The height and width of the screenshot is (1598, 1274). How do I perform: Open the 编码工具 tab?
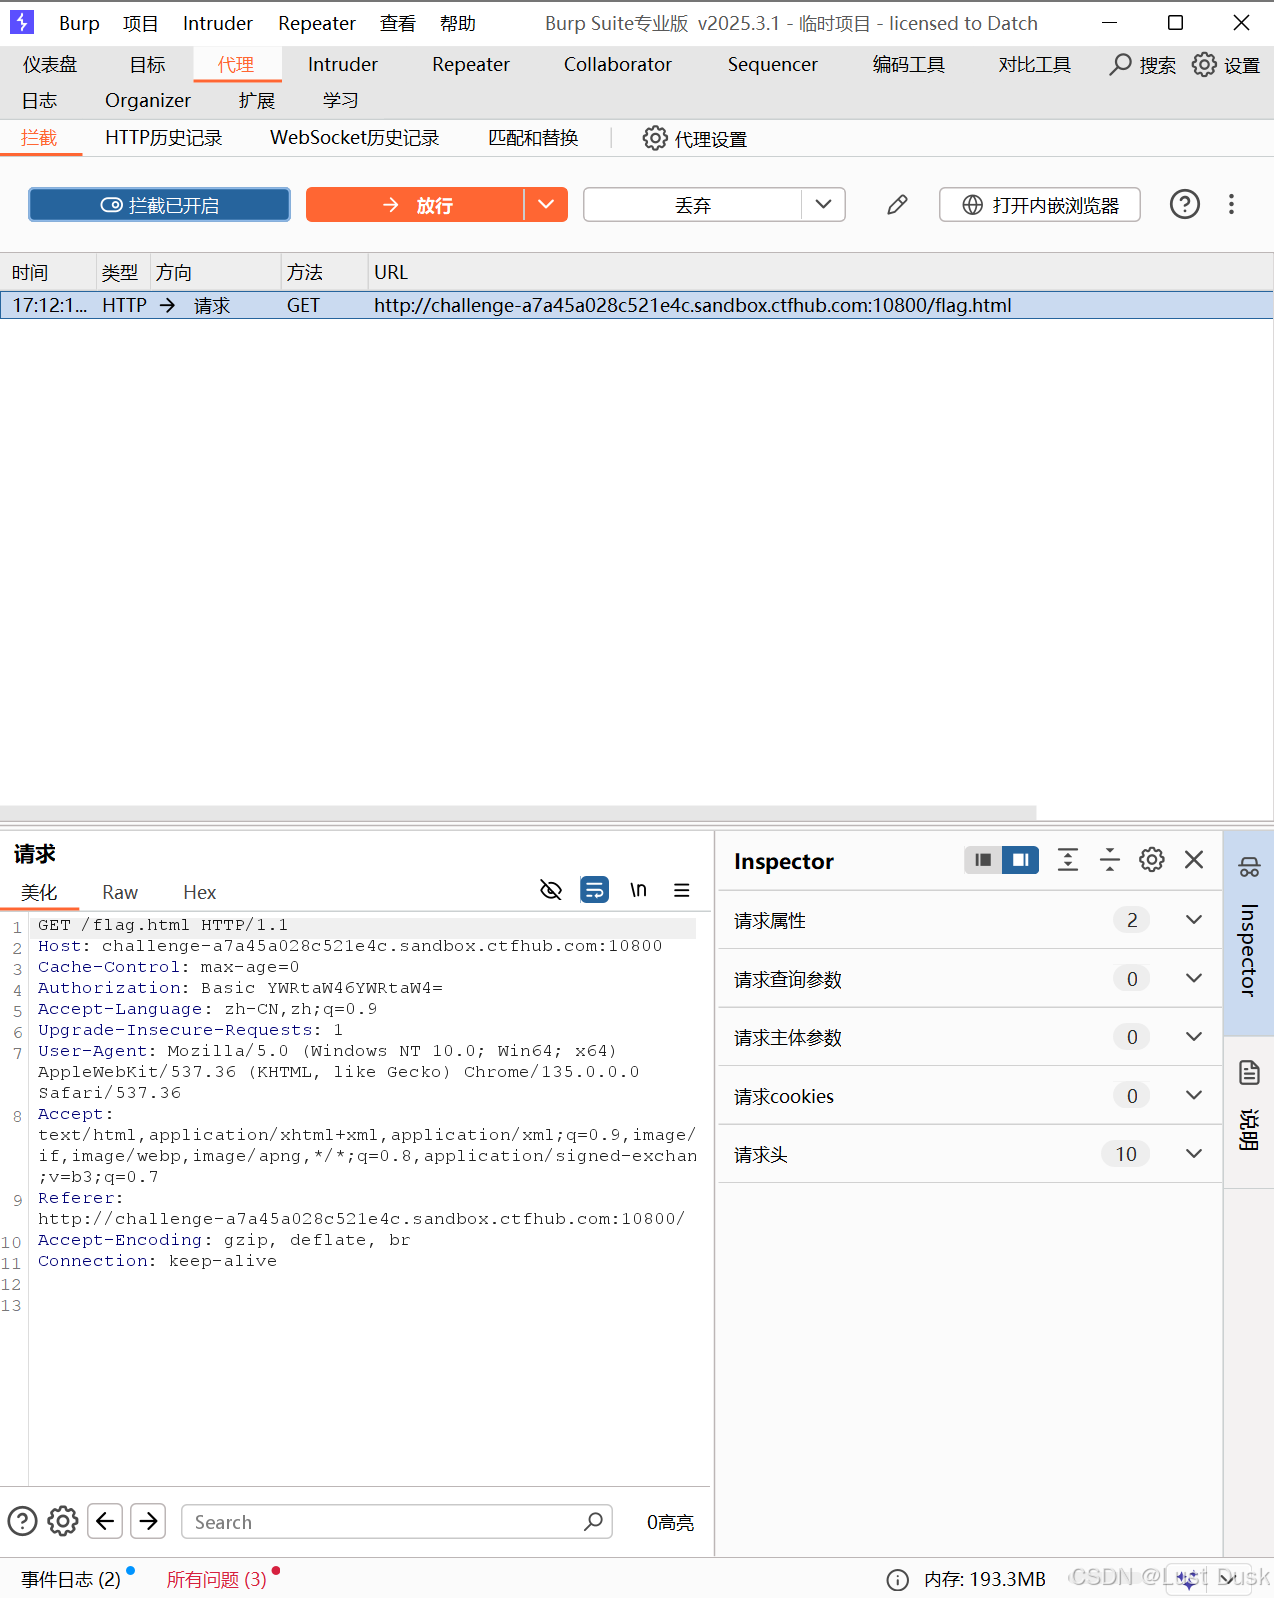pyautogui.click(x=909, y=64)
